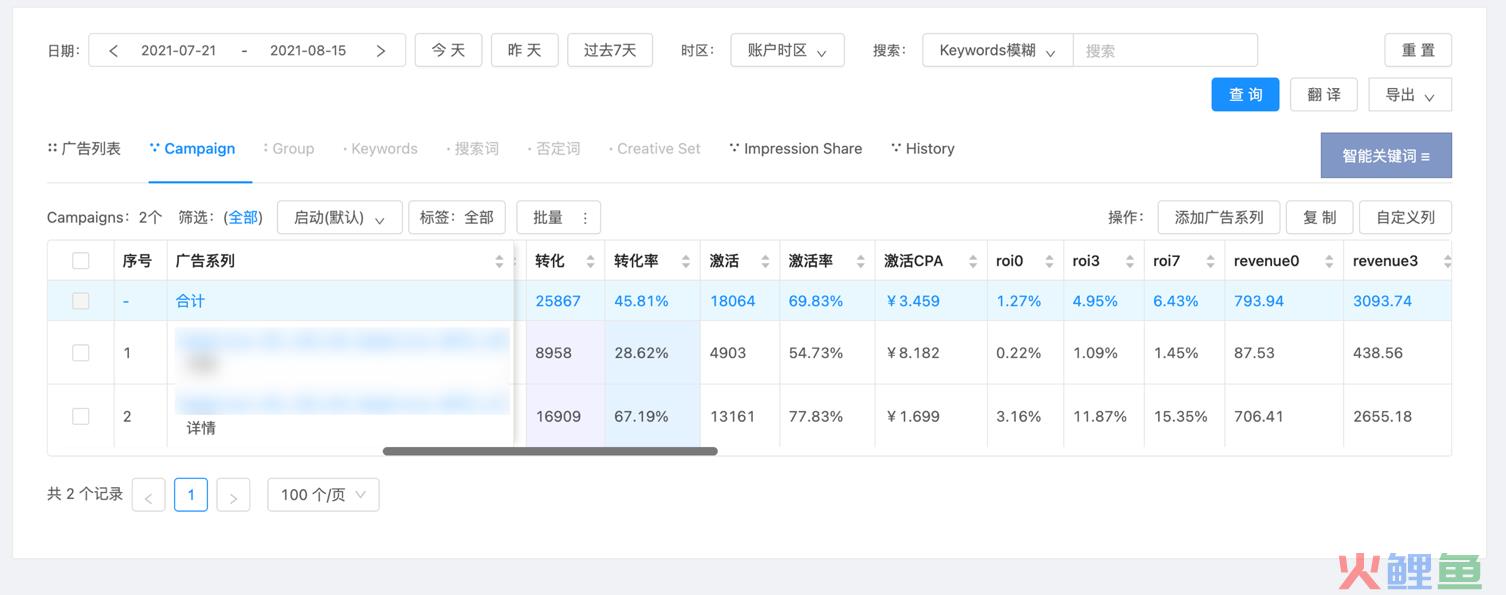Sort by 转化 column arrows
This screenshot has height=595, width=1506.
[x=590, y=261]
